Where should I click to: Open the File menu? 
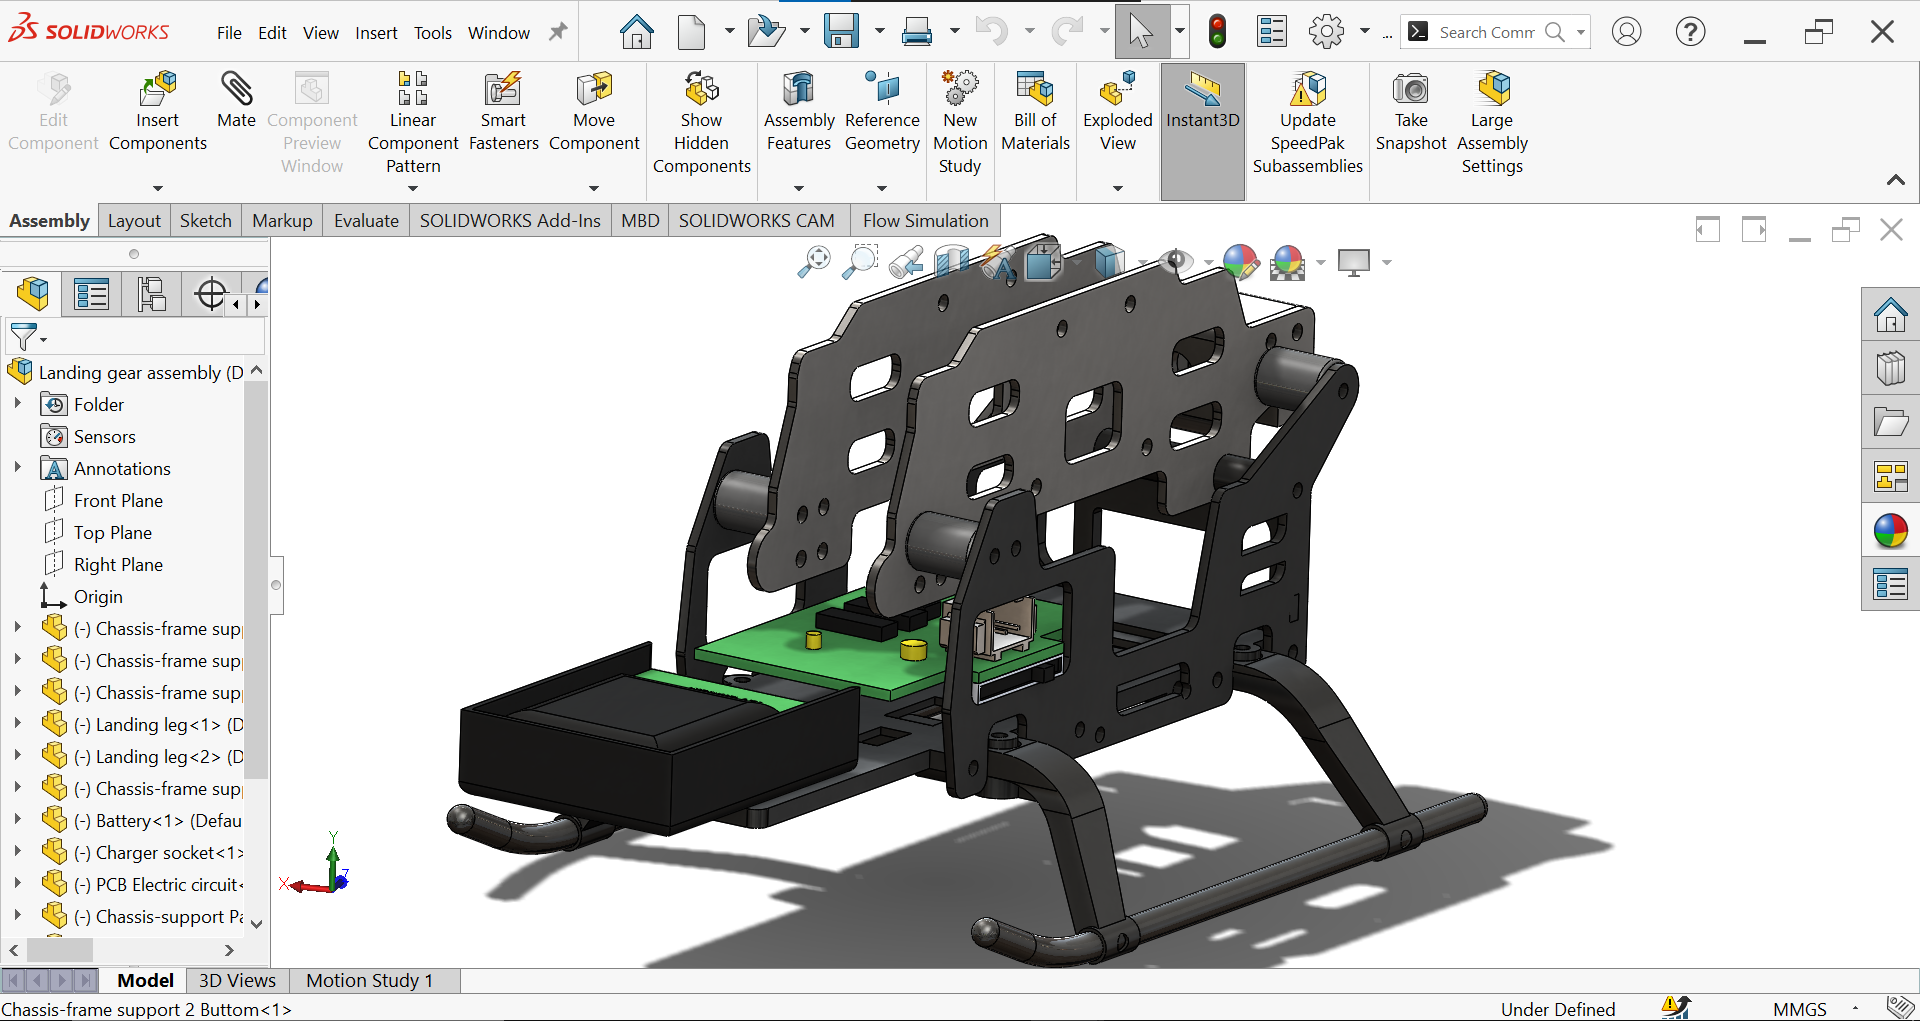tap(229, 33)
